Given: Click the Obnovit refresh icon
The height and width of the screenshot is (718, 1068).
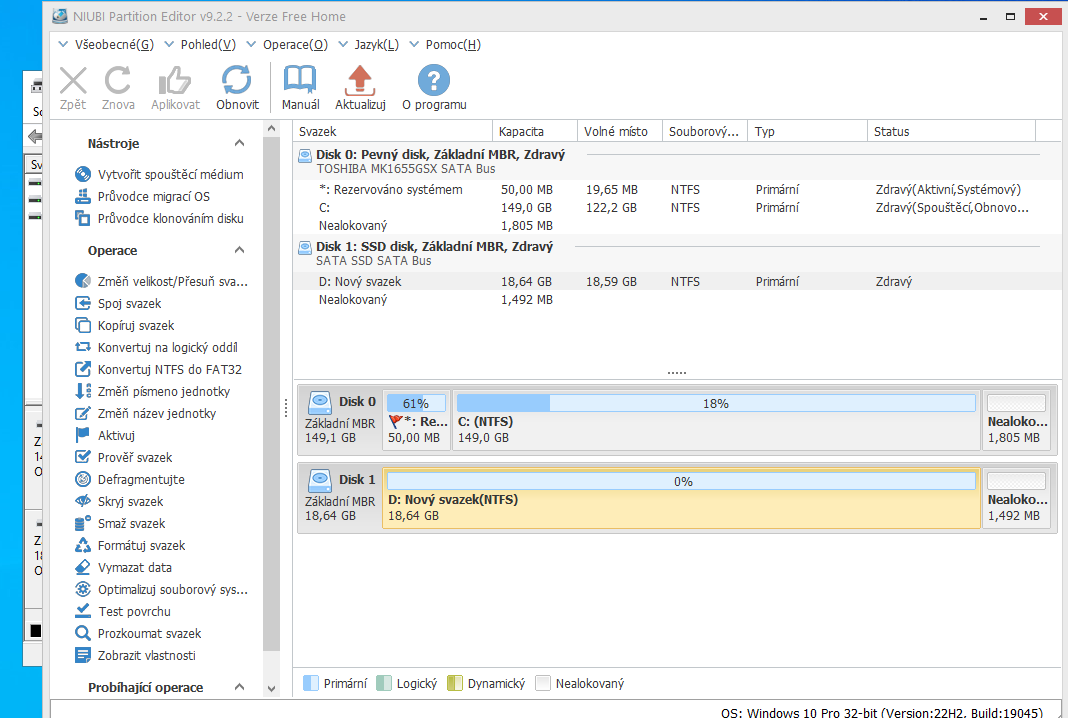Looking at the screenshot, I should [x=237, y=81].
